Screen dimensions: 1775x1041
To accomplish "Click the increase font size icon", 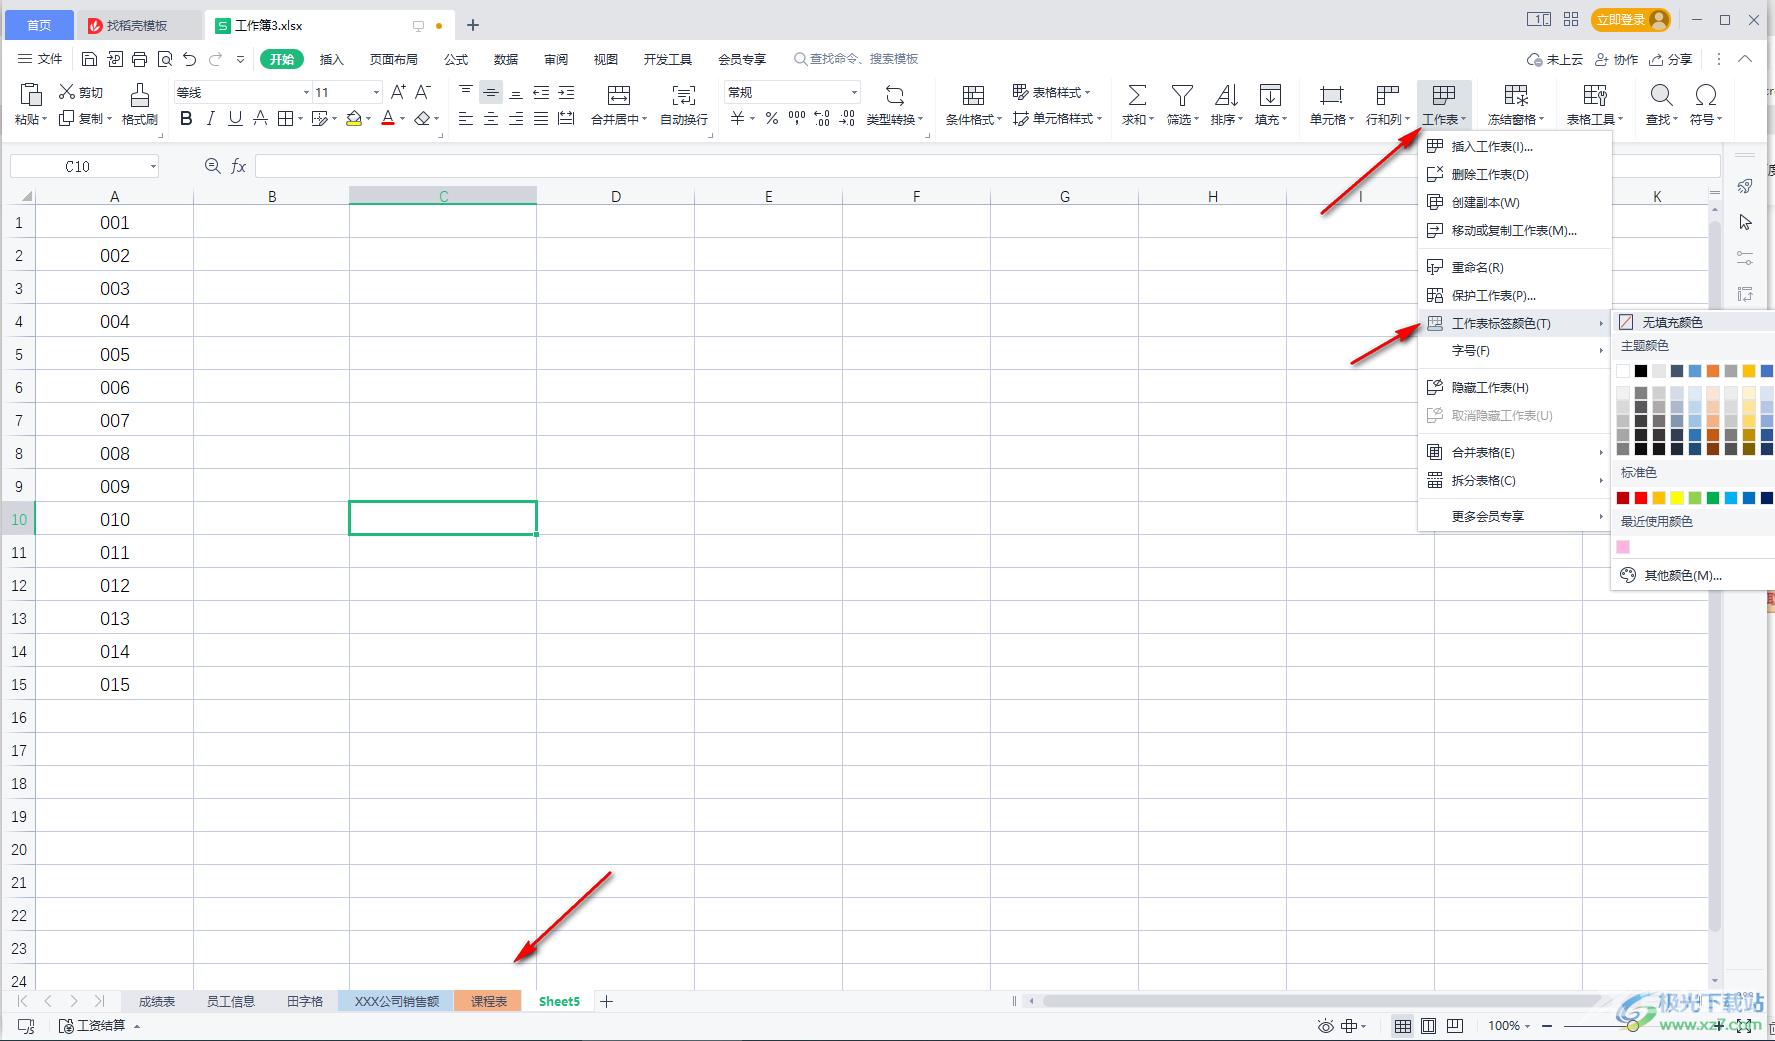I will (x=398, y=92).
